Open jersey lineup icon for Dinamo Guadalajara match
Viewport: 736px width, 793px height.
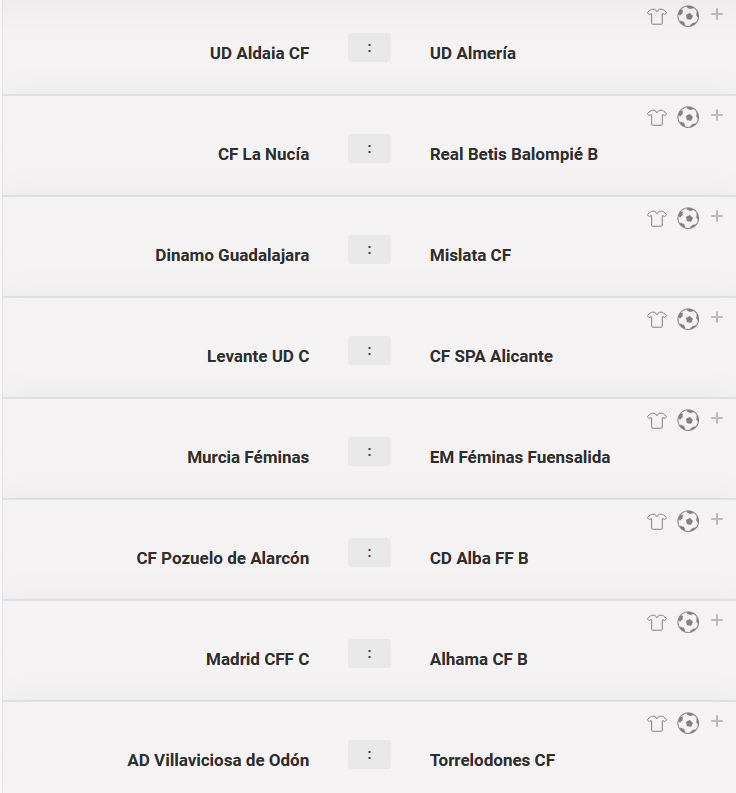pyautogui.click(x=656, y=218)
